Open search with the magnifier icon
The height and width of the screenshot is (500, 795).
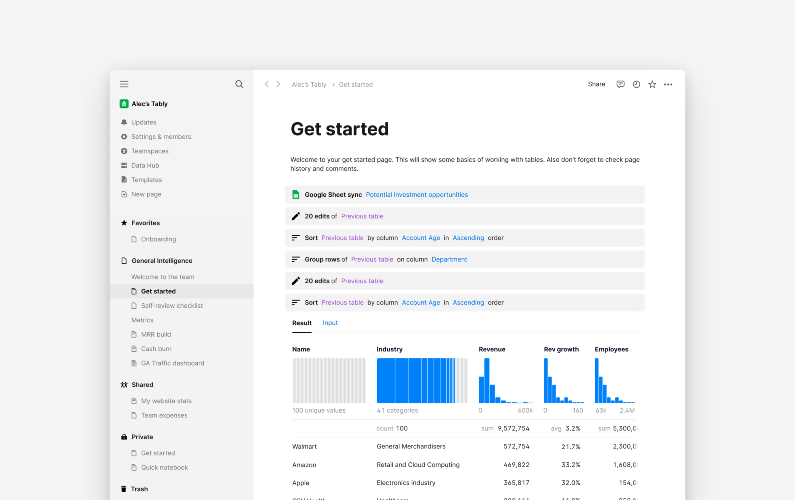pos(239,84)
